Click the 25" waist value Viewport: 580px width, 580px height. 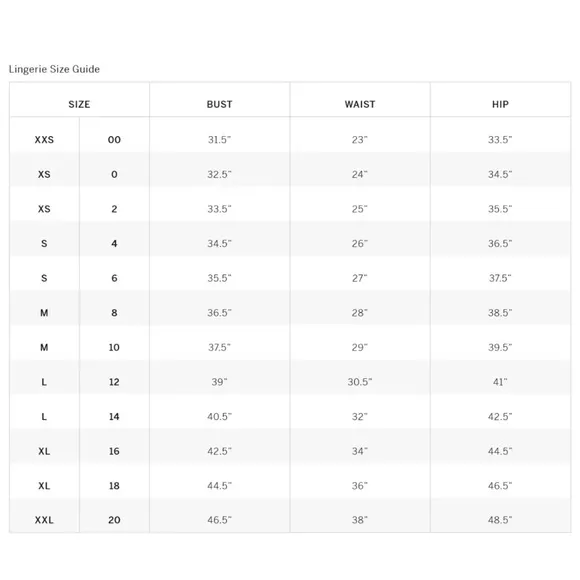click(x=360, y=209)
